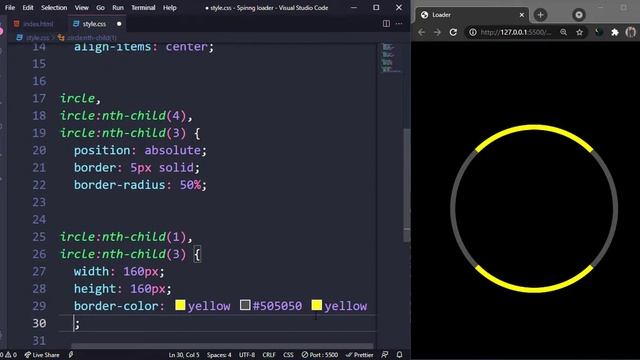Open the notifications bell
The height and width of the screenshot is (360, 640).
[400, 355]
